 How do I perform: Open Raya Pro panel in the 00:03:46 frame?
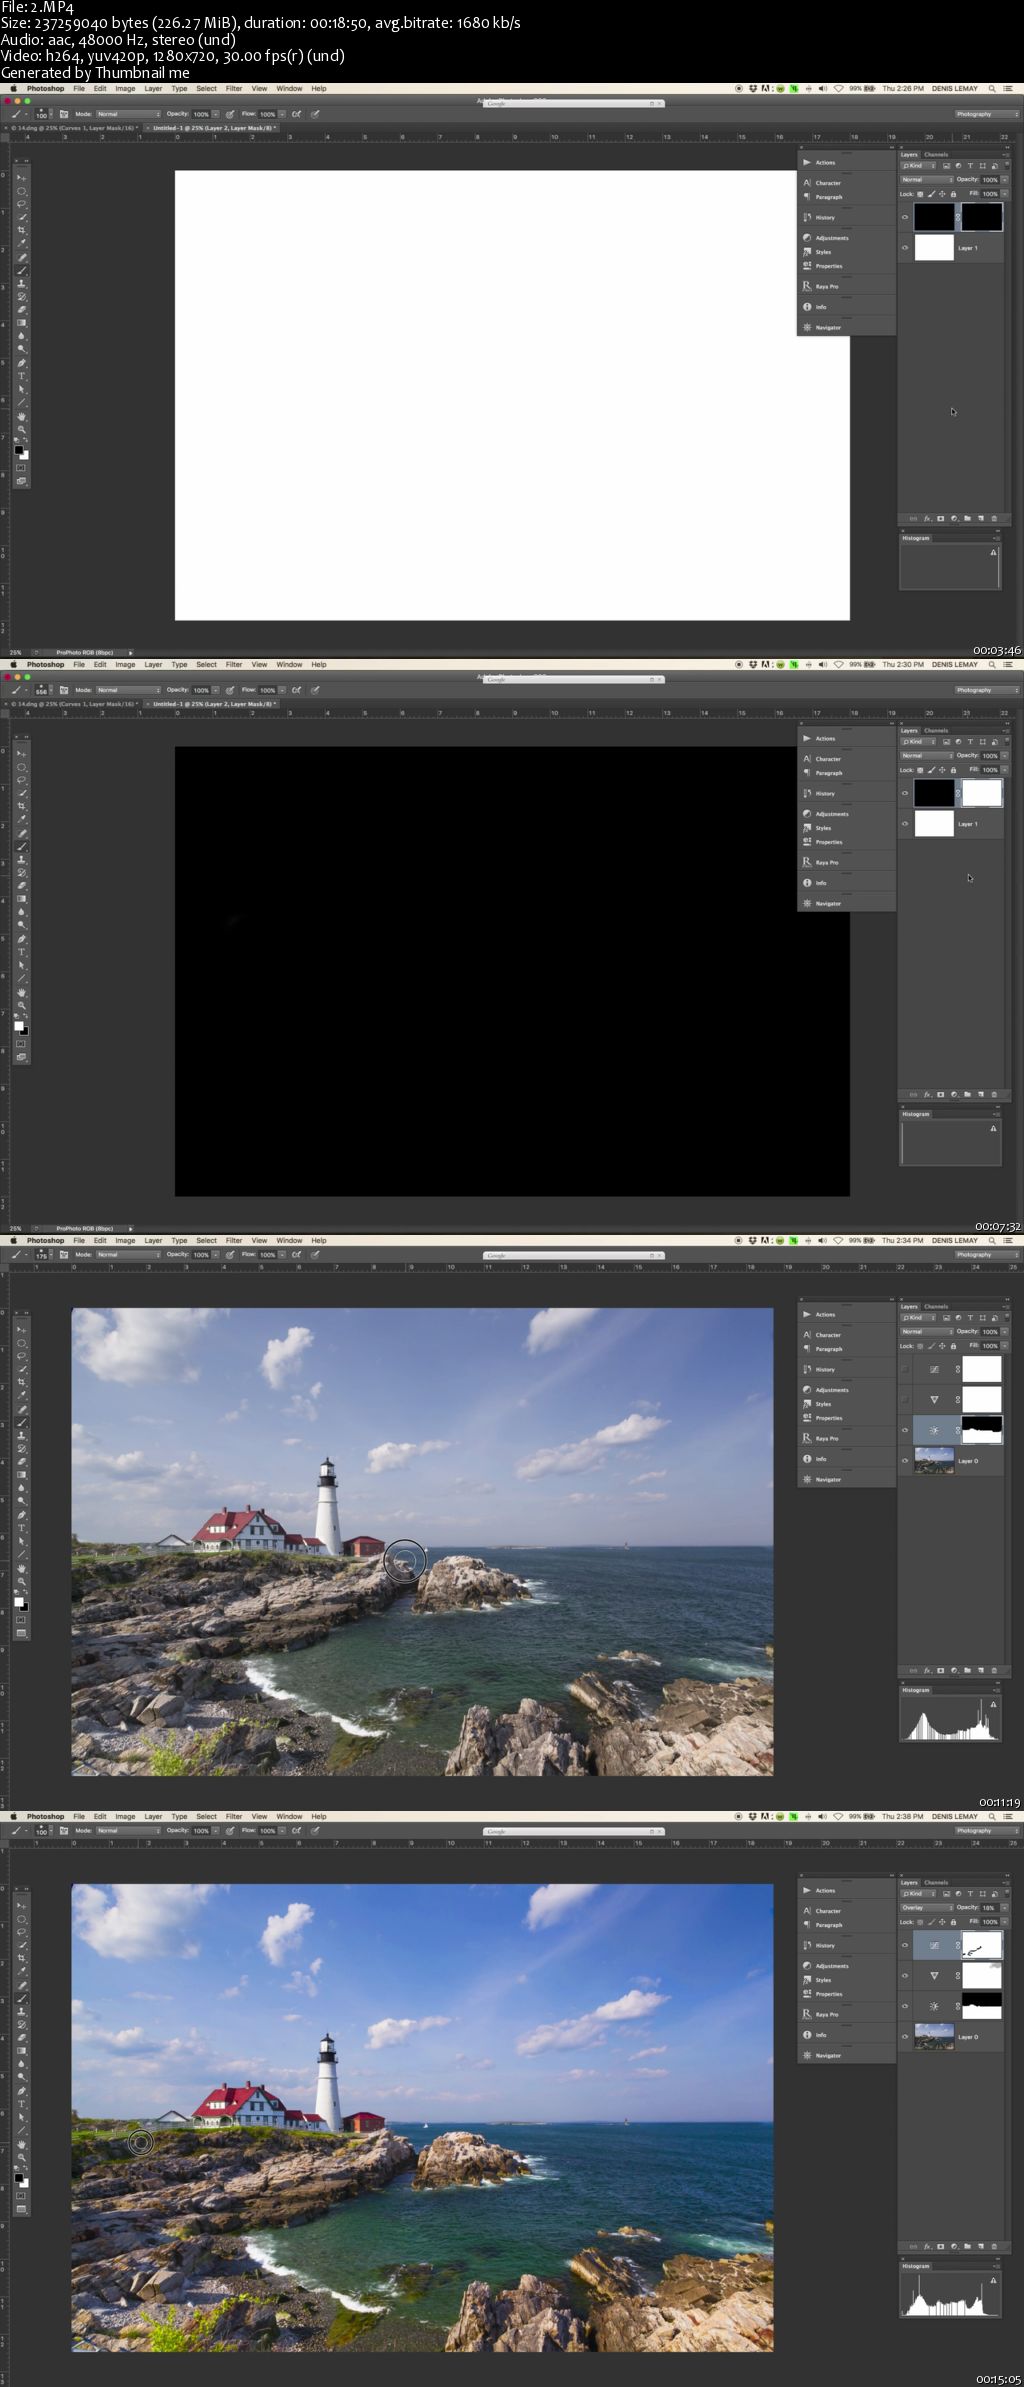click(824, 286)
